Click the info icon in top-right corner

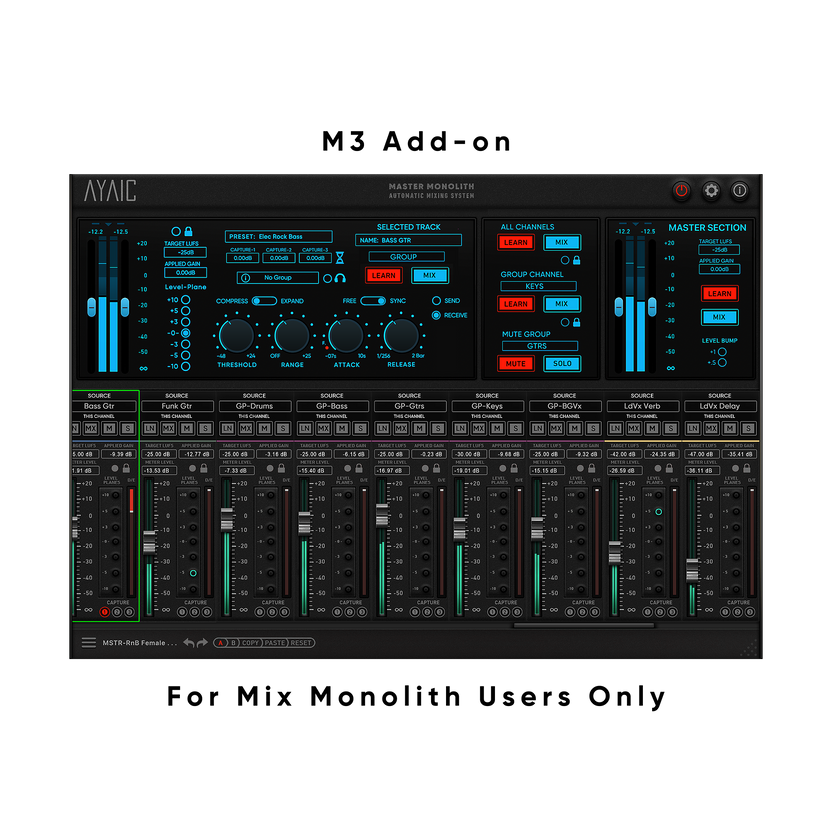[x=740, y=190]
